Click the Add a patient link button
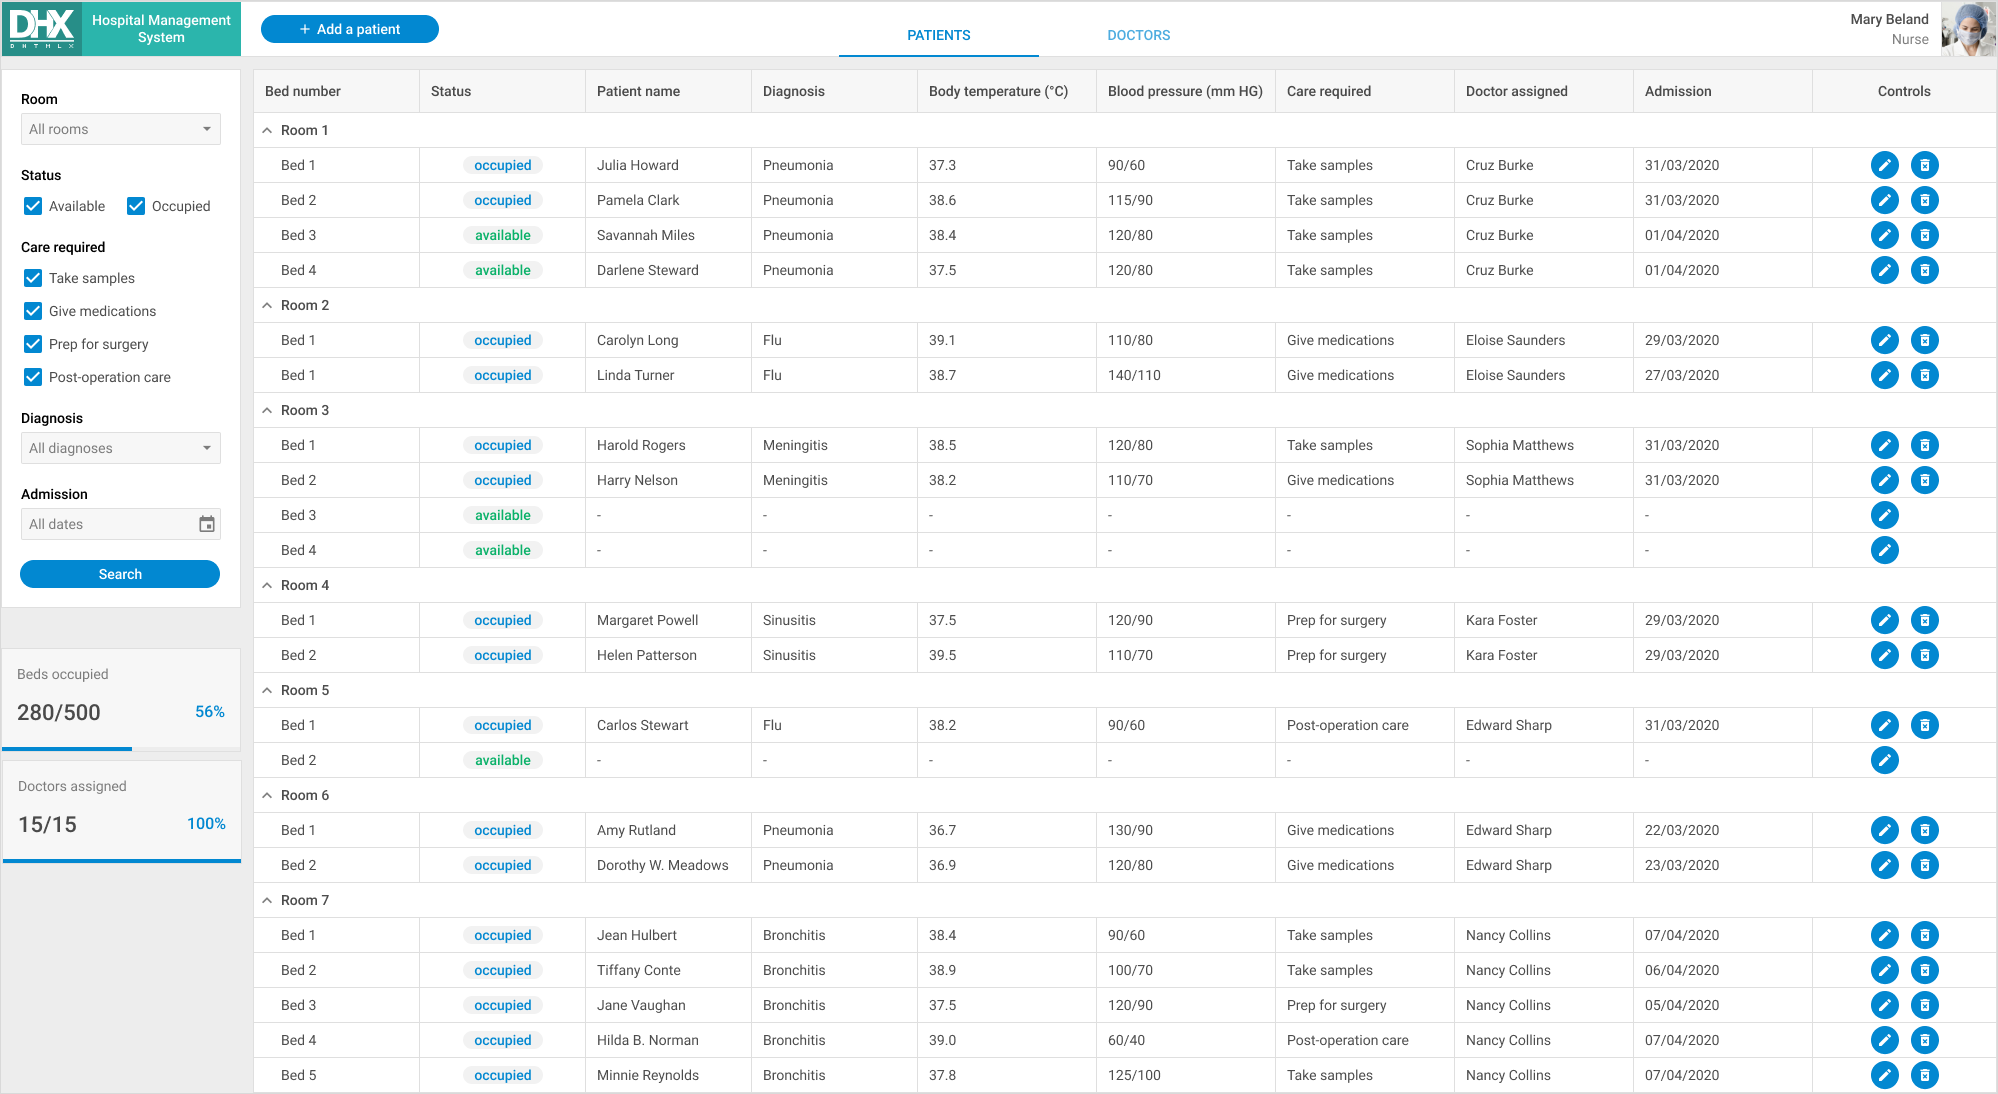1998x1094 pixels. 352,28
